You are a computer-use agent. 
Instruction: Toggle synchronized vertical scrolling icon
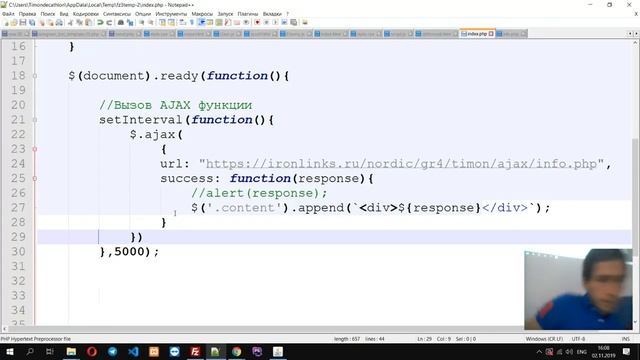point(162,22)
